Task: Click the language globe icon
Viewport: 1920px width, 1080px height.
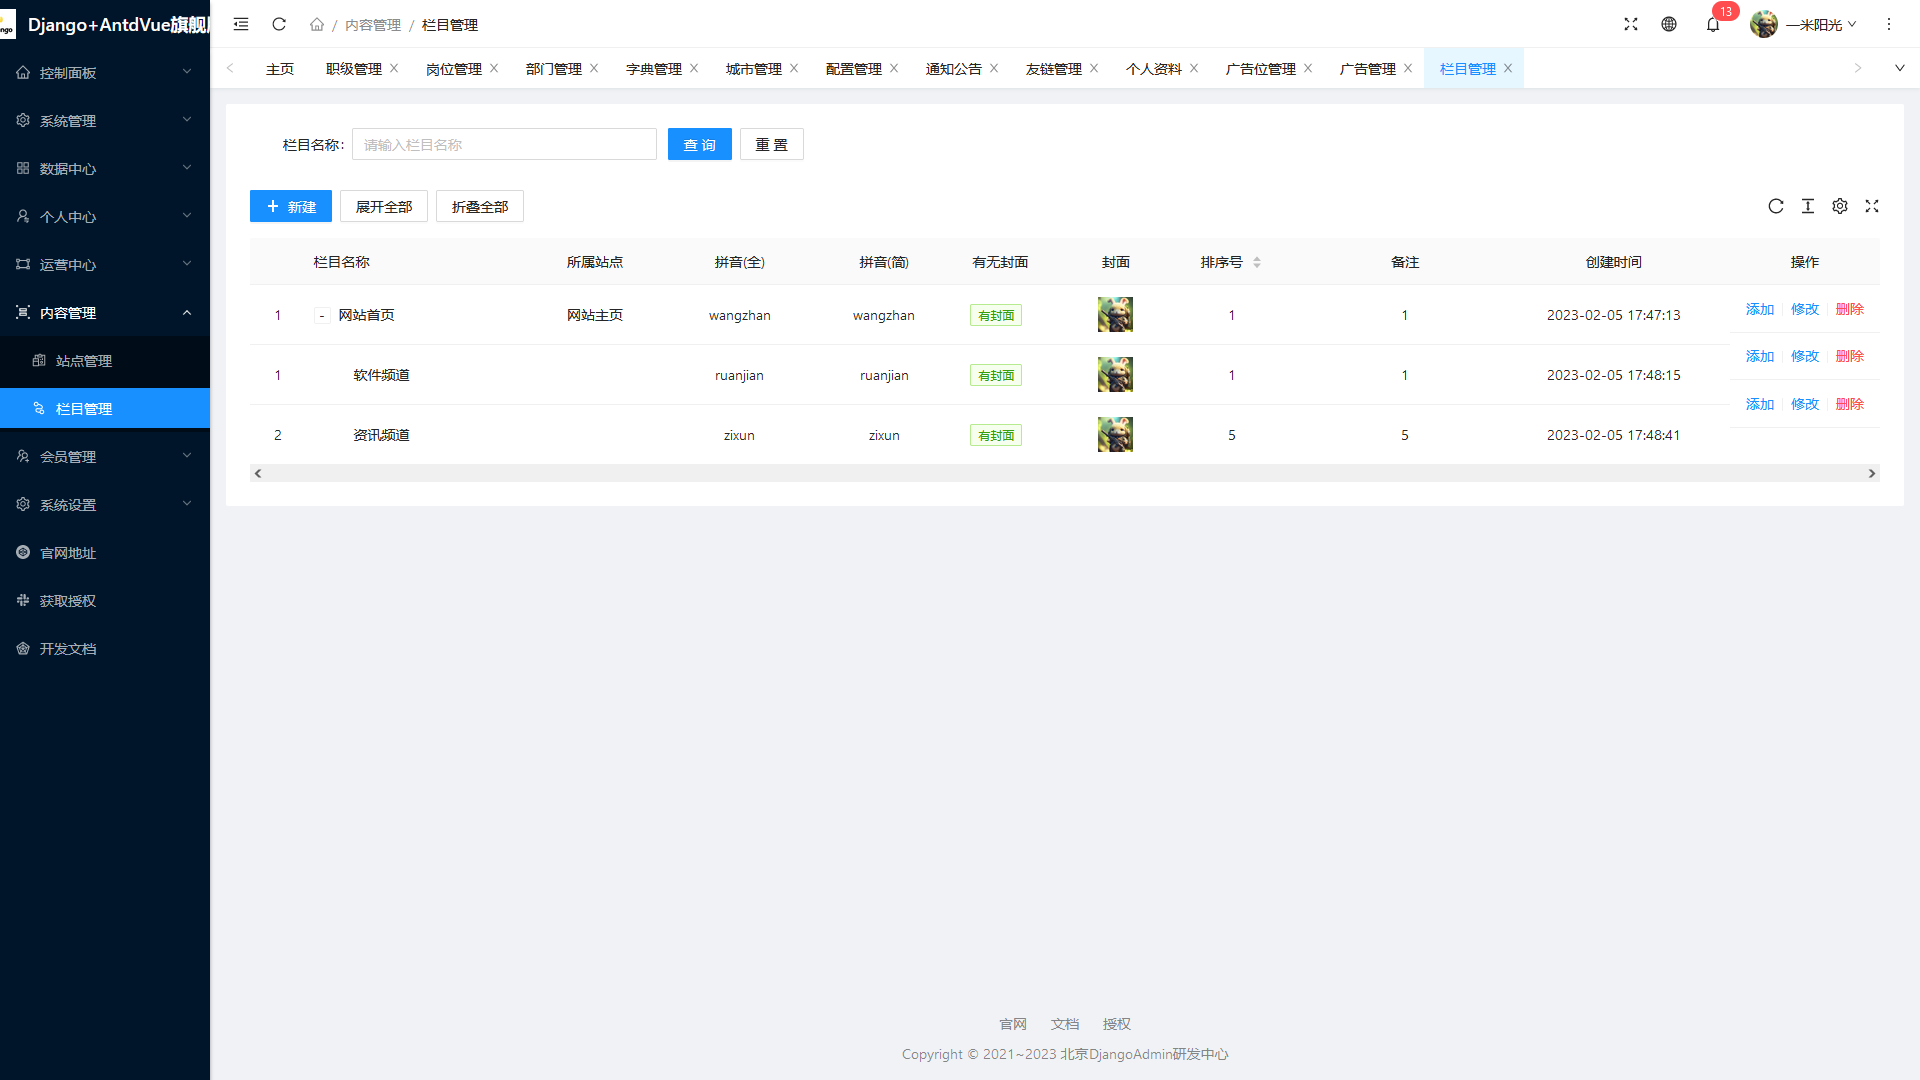Action: coord(1669,25)
